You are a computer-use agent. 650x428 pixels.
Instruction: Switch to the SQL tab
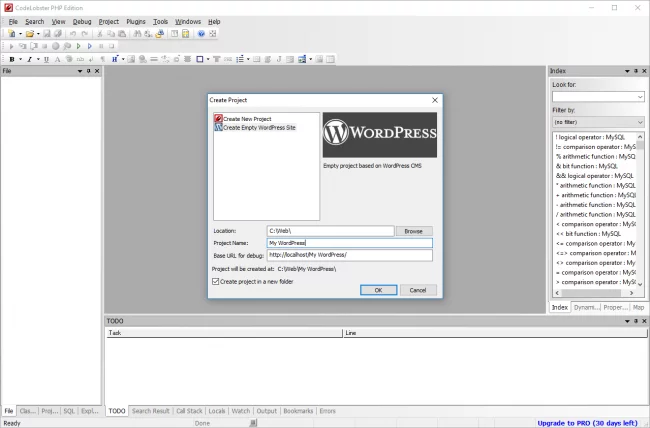(x=69, y=411)
